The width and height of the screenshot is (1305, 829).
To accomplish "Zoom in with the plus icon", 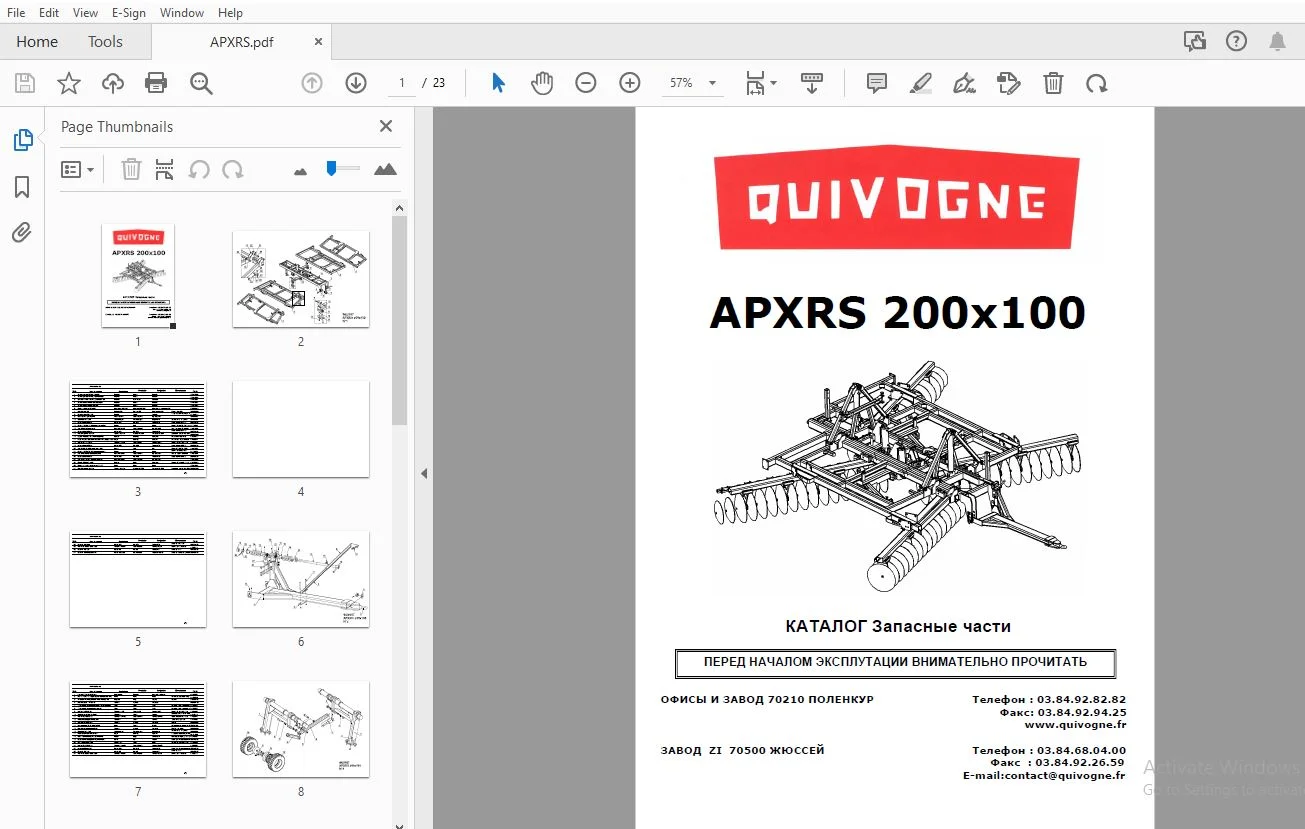I will point(630,84).
